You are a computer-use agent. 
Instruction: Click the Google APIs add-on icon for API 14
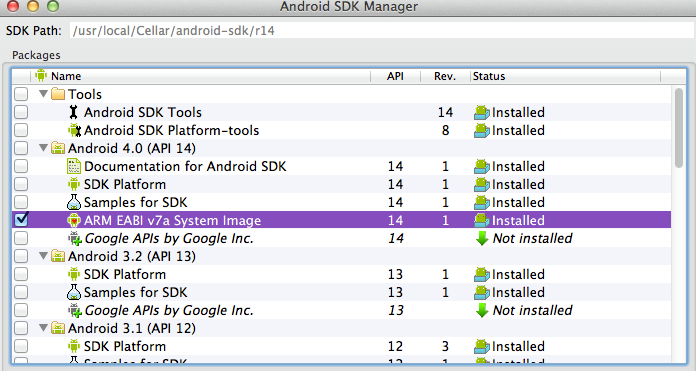click(75, 239)
